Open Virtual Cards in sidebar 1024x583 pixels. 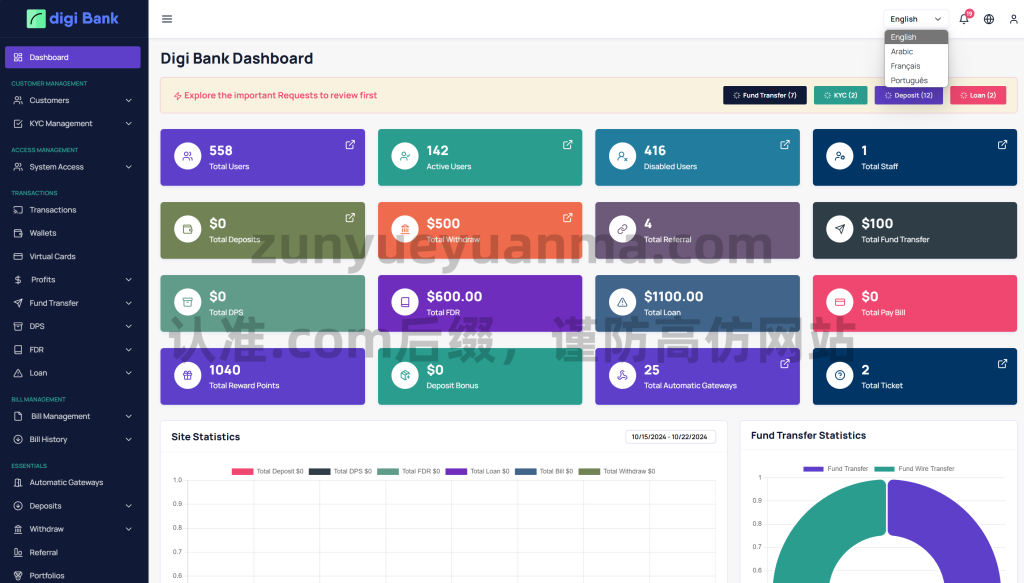(x=72, y=257)
